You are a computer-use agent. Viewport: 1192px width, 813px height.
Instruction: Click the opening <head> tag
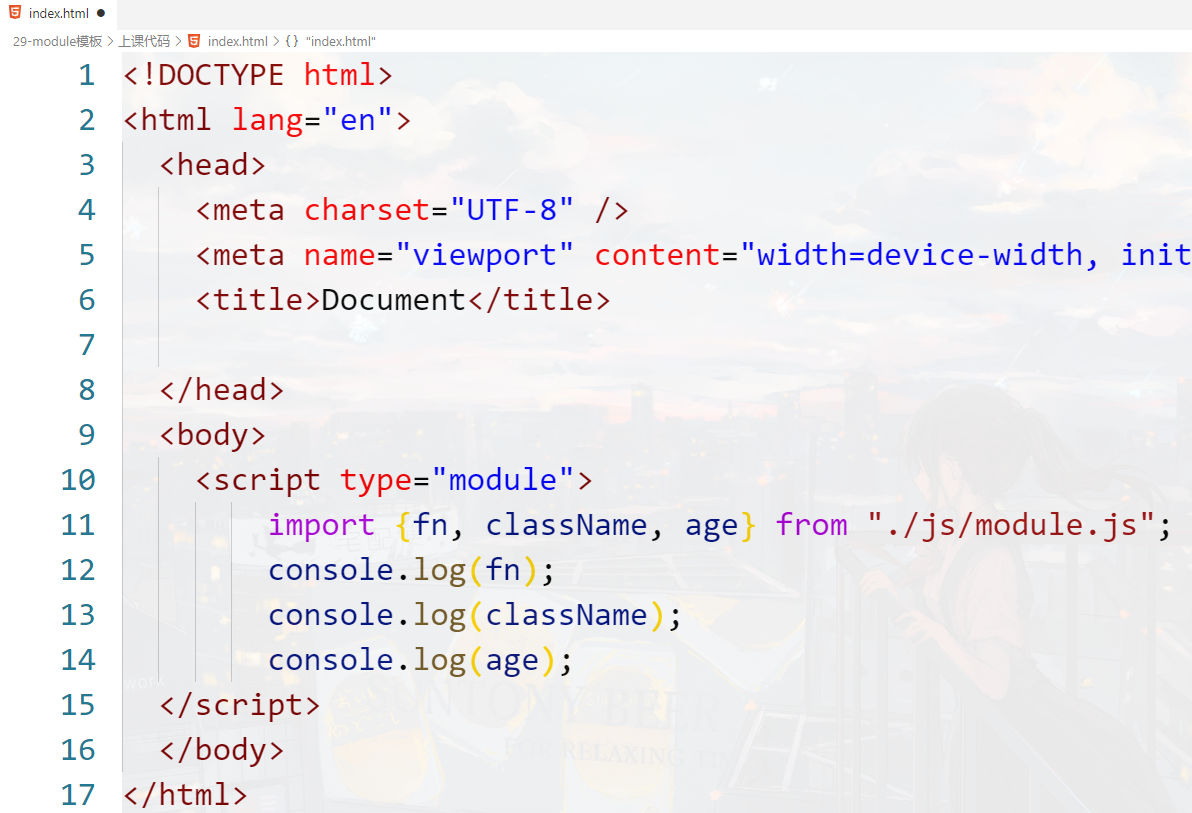pyautogui.click(x=212, y=165)
